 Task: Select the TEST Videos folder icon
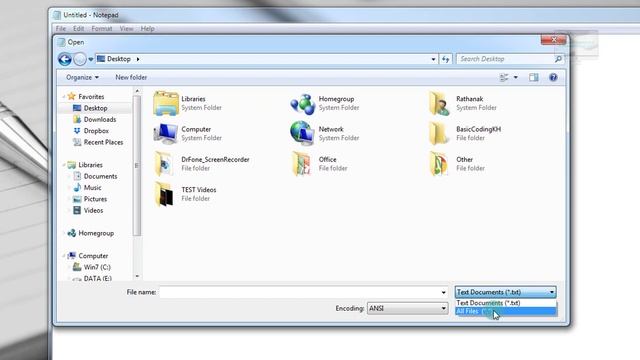[x=164, y=194]
